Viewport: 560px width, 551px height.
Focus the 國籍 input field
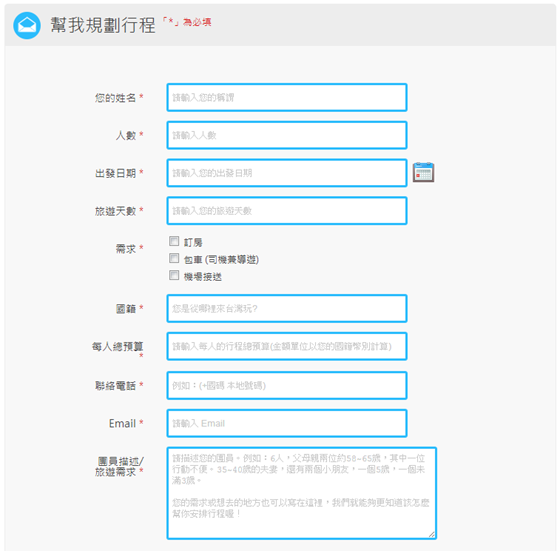click(287, 308)
